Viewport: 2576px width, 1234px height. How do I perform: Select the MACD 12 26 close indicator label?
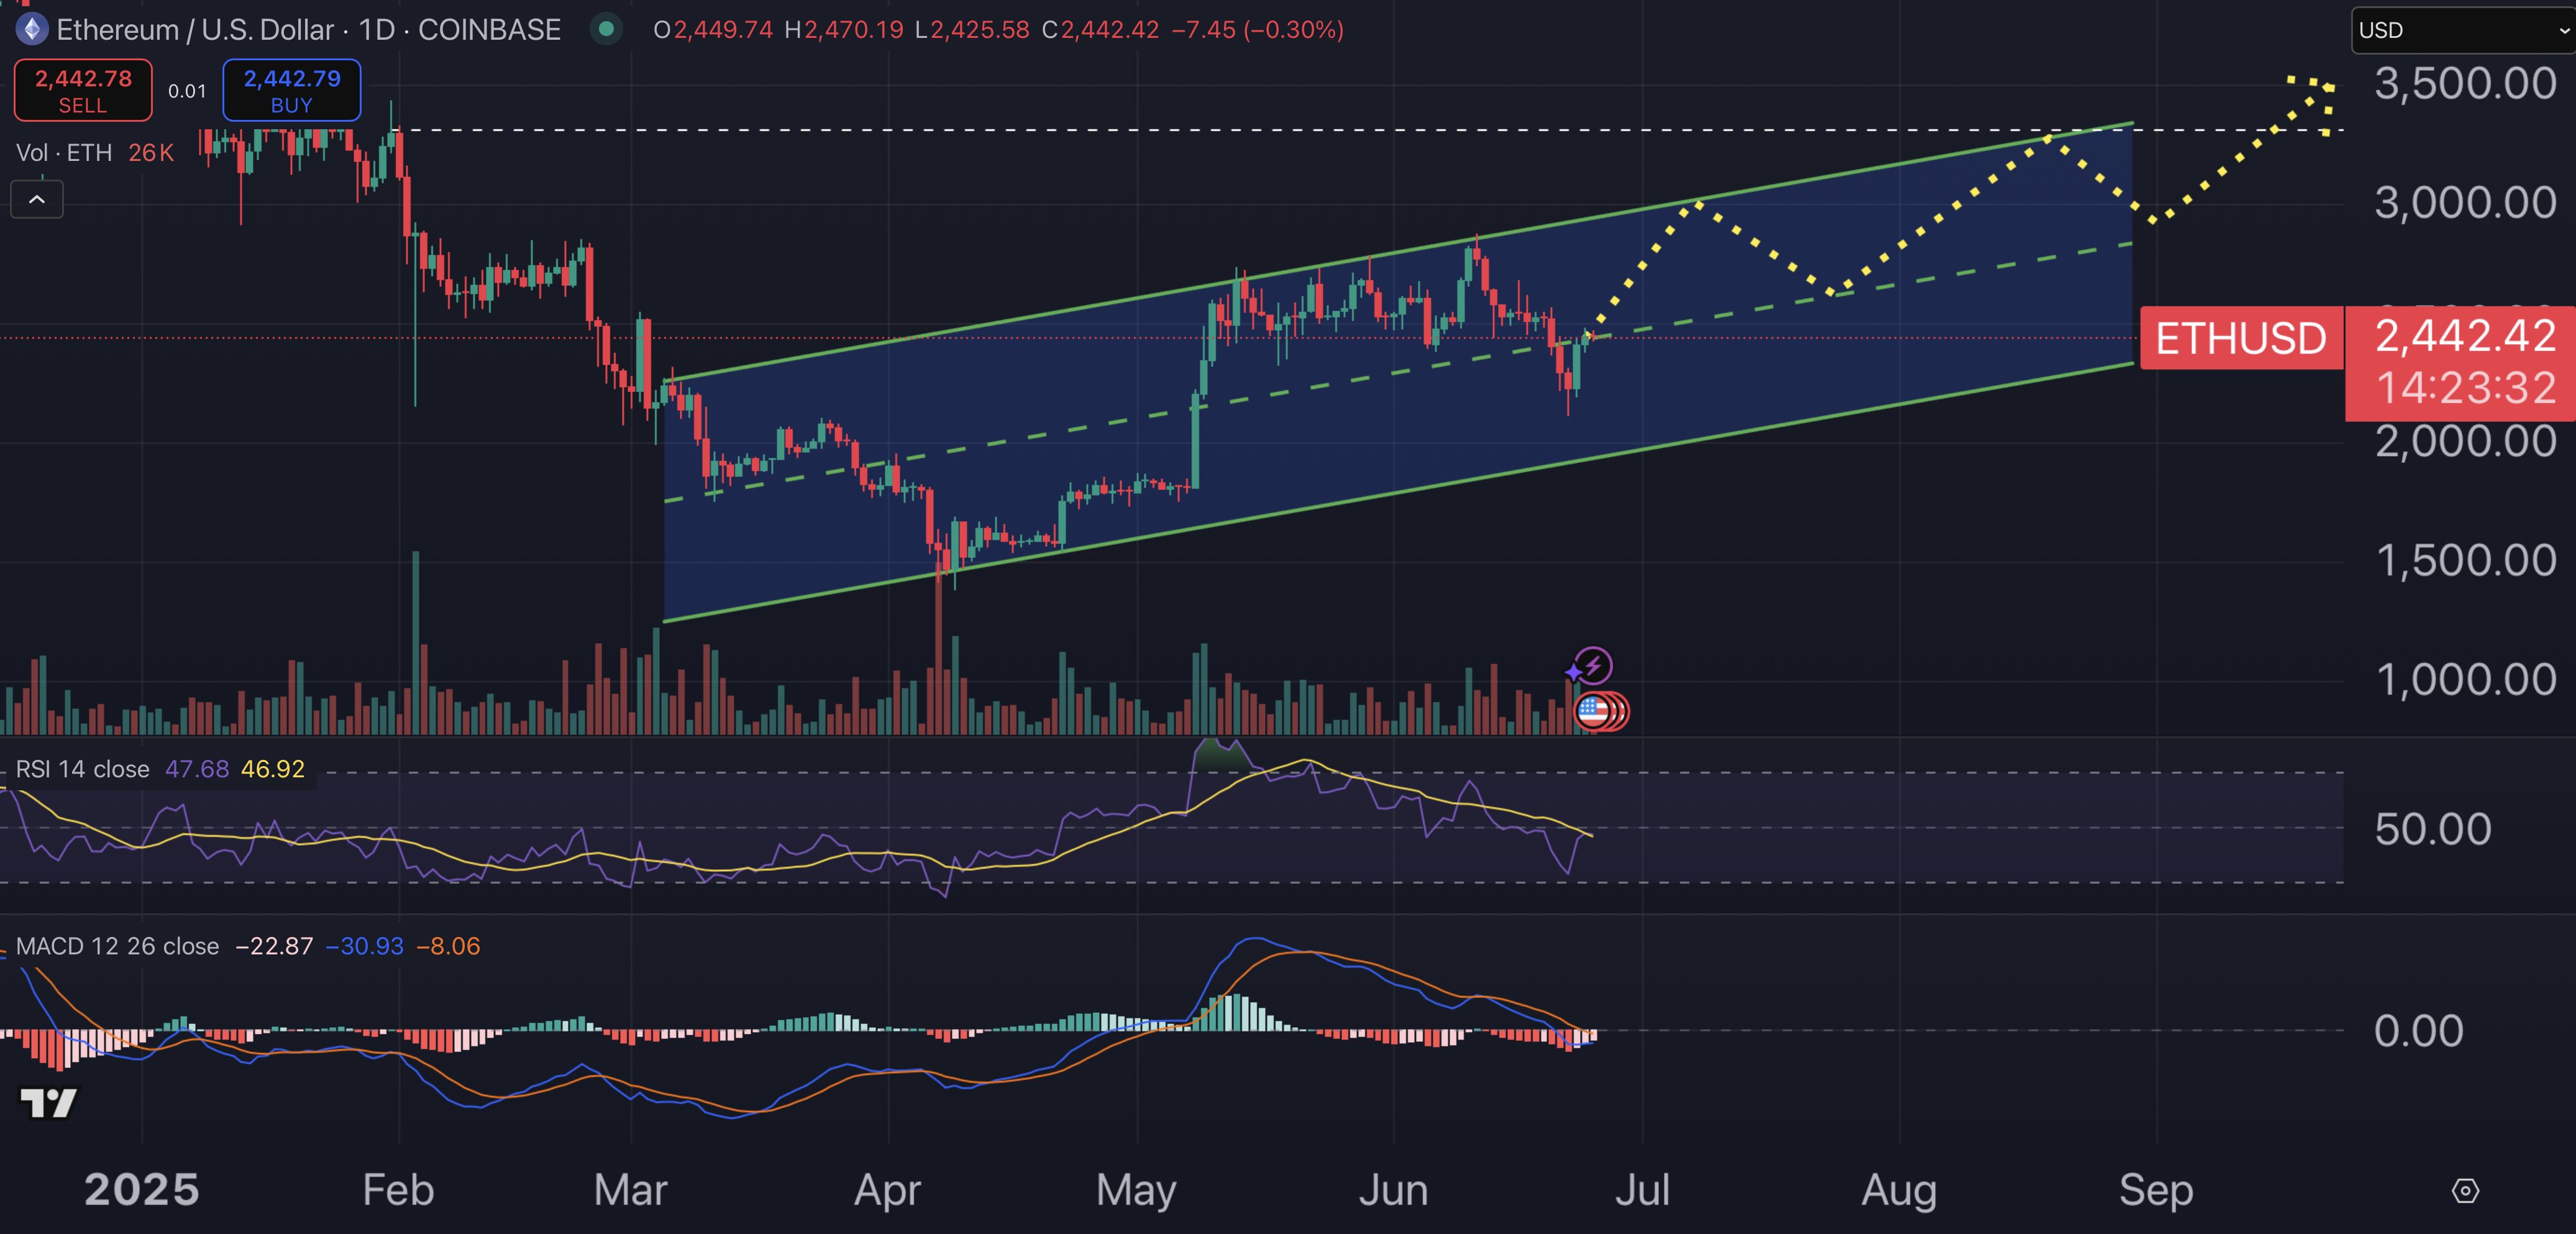[117, 946]
